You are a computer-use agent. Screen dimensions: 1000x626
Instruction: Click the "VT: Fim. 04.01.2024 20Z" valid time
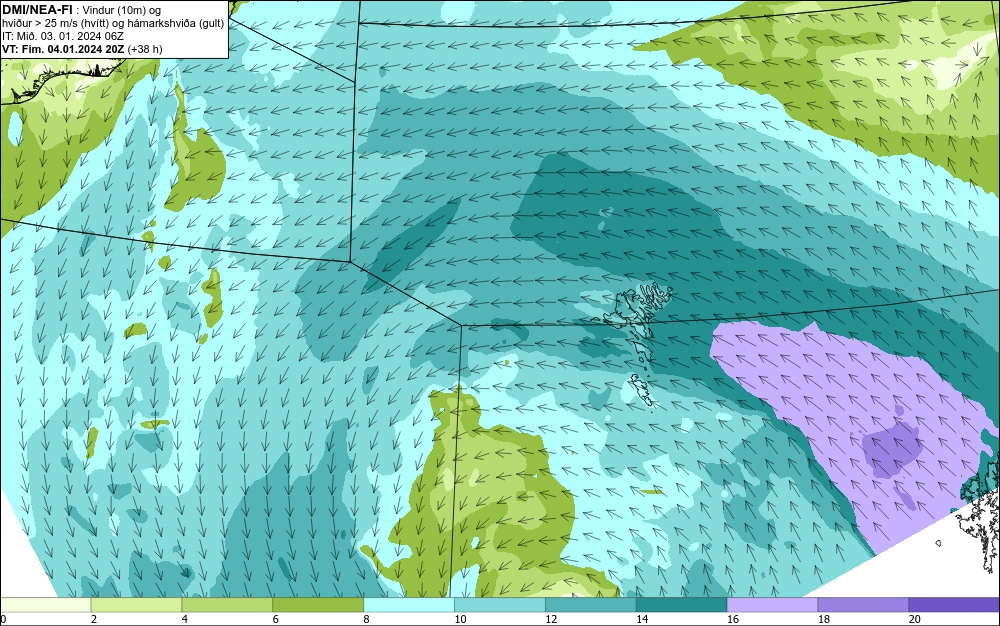click(x=64, y=49)
